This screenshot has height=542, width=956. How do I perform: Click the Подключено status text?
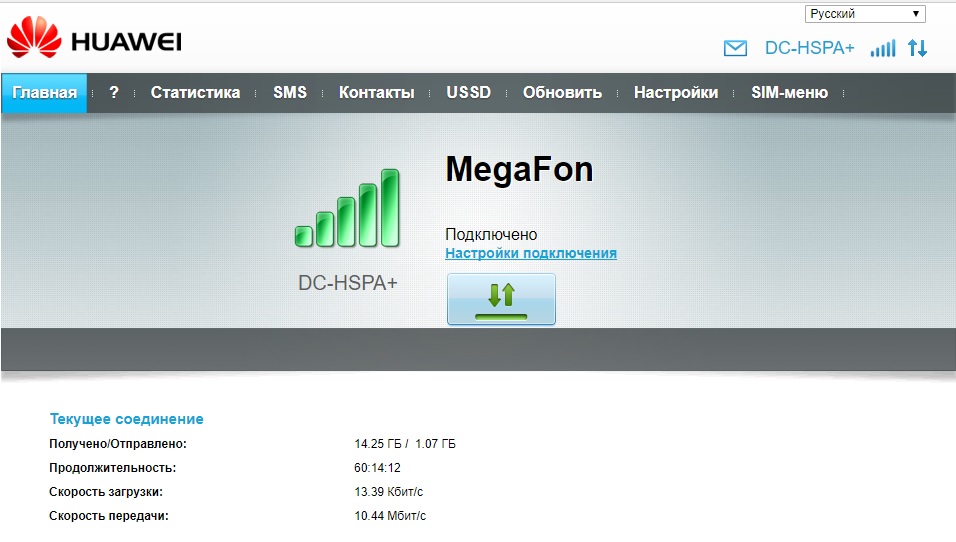pos(491,234)
